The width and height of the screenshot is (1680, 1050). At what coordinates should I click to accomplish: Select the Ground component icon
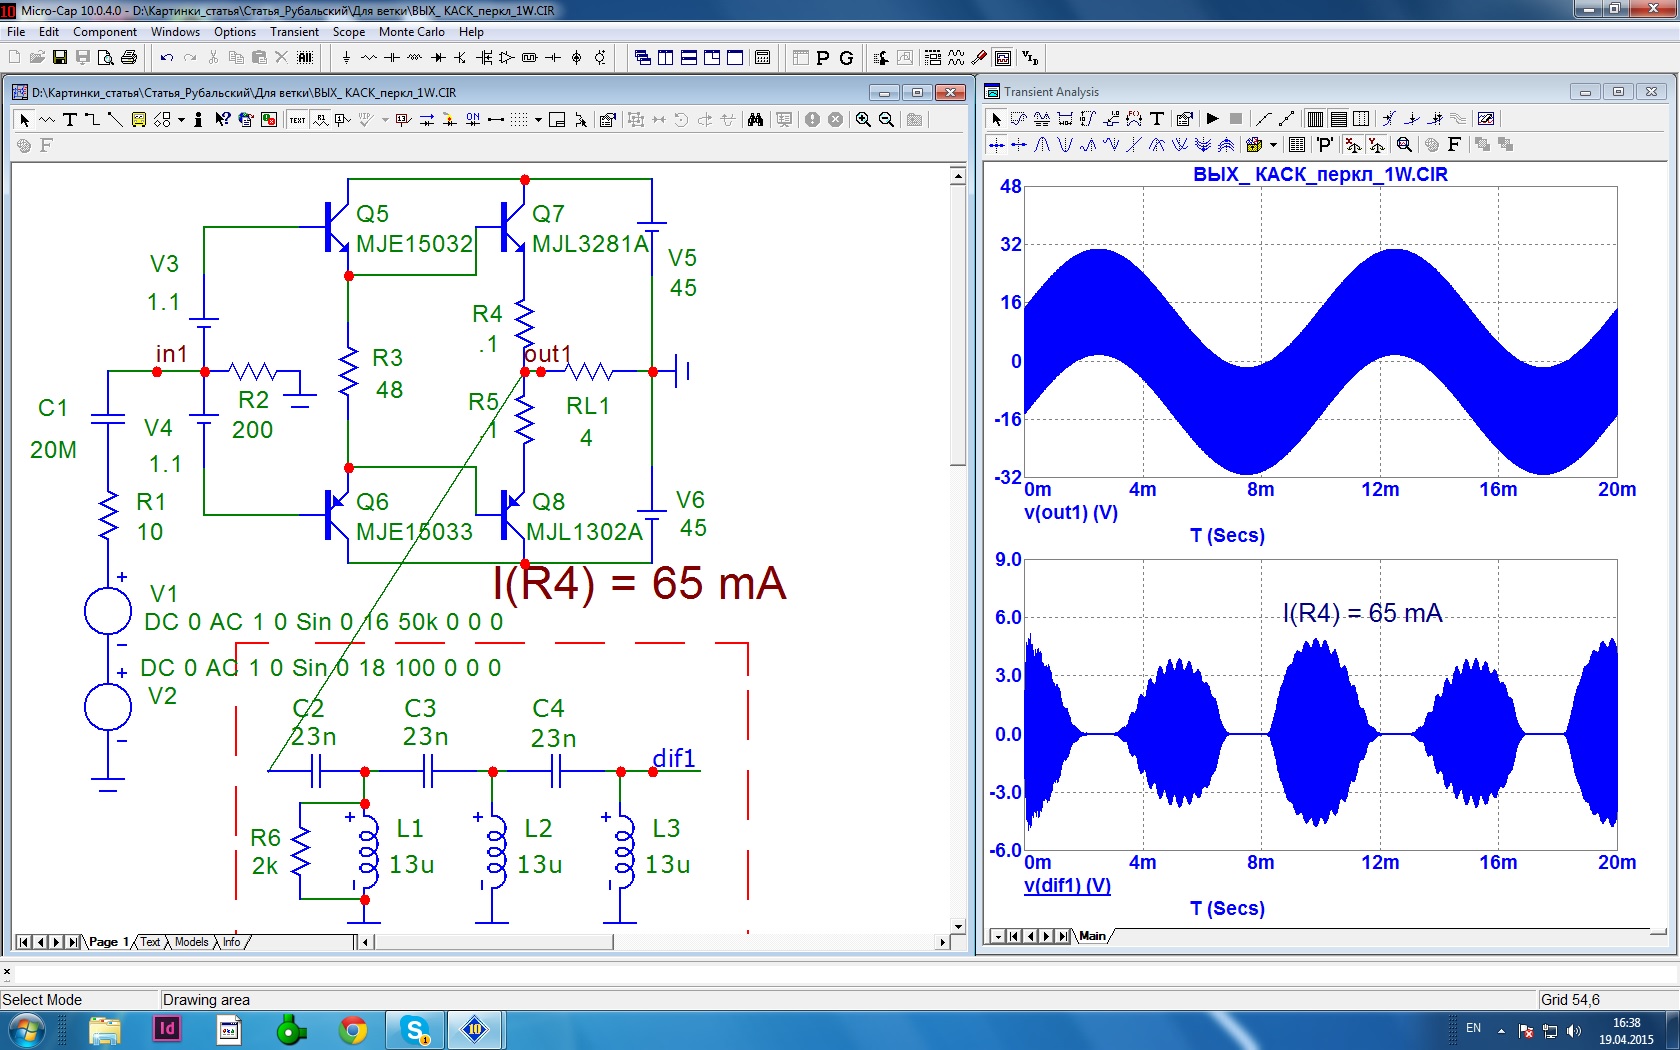click(x=346, y=58)
